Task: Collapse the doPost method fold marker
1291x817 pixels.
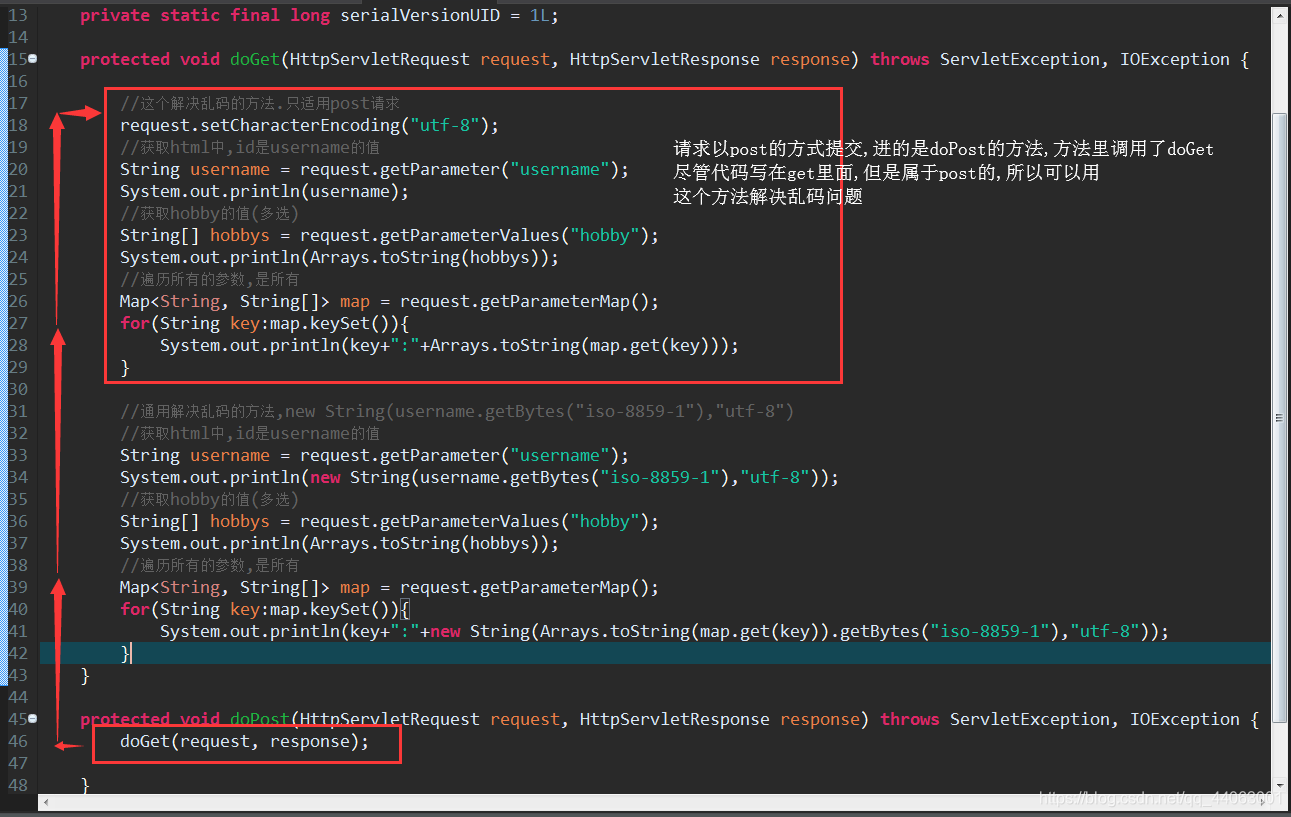Action: [33, 719]
